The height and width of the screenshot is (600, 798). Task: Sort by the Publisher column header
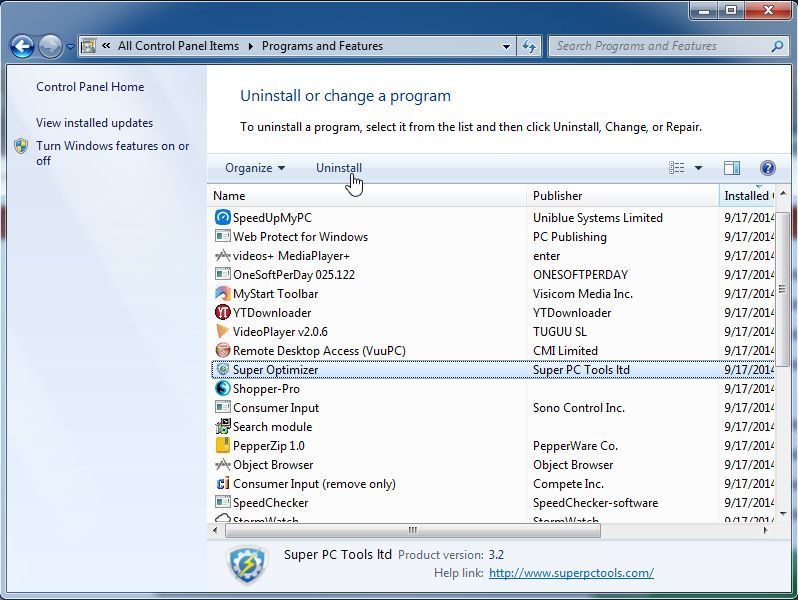click(622, 196)
